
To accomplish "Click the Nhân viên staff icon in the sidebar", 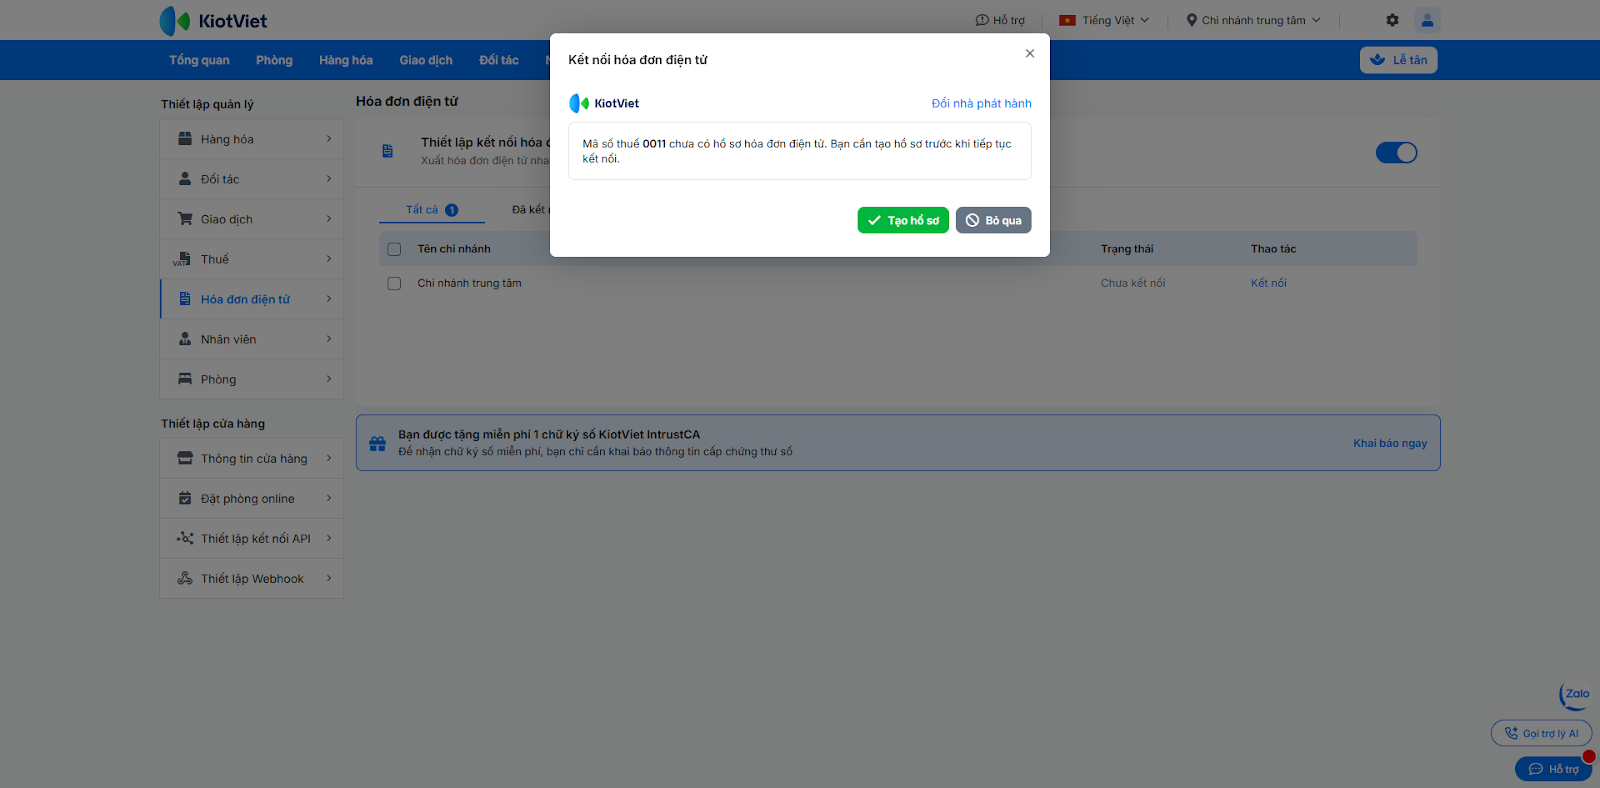I will tap(185, 339).
